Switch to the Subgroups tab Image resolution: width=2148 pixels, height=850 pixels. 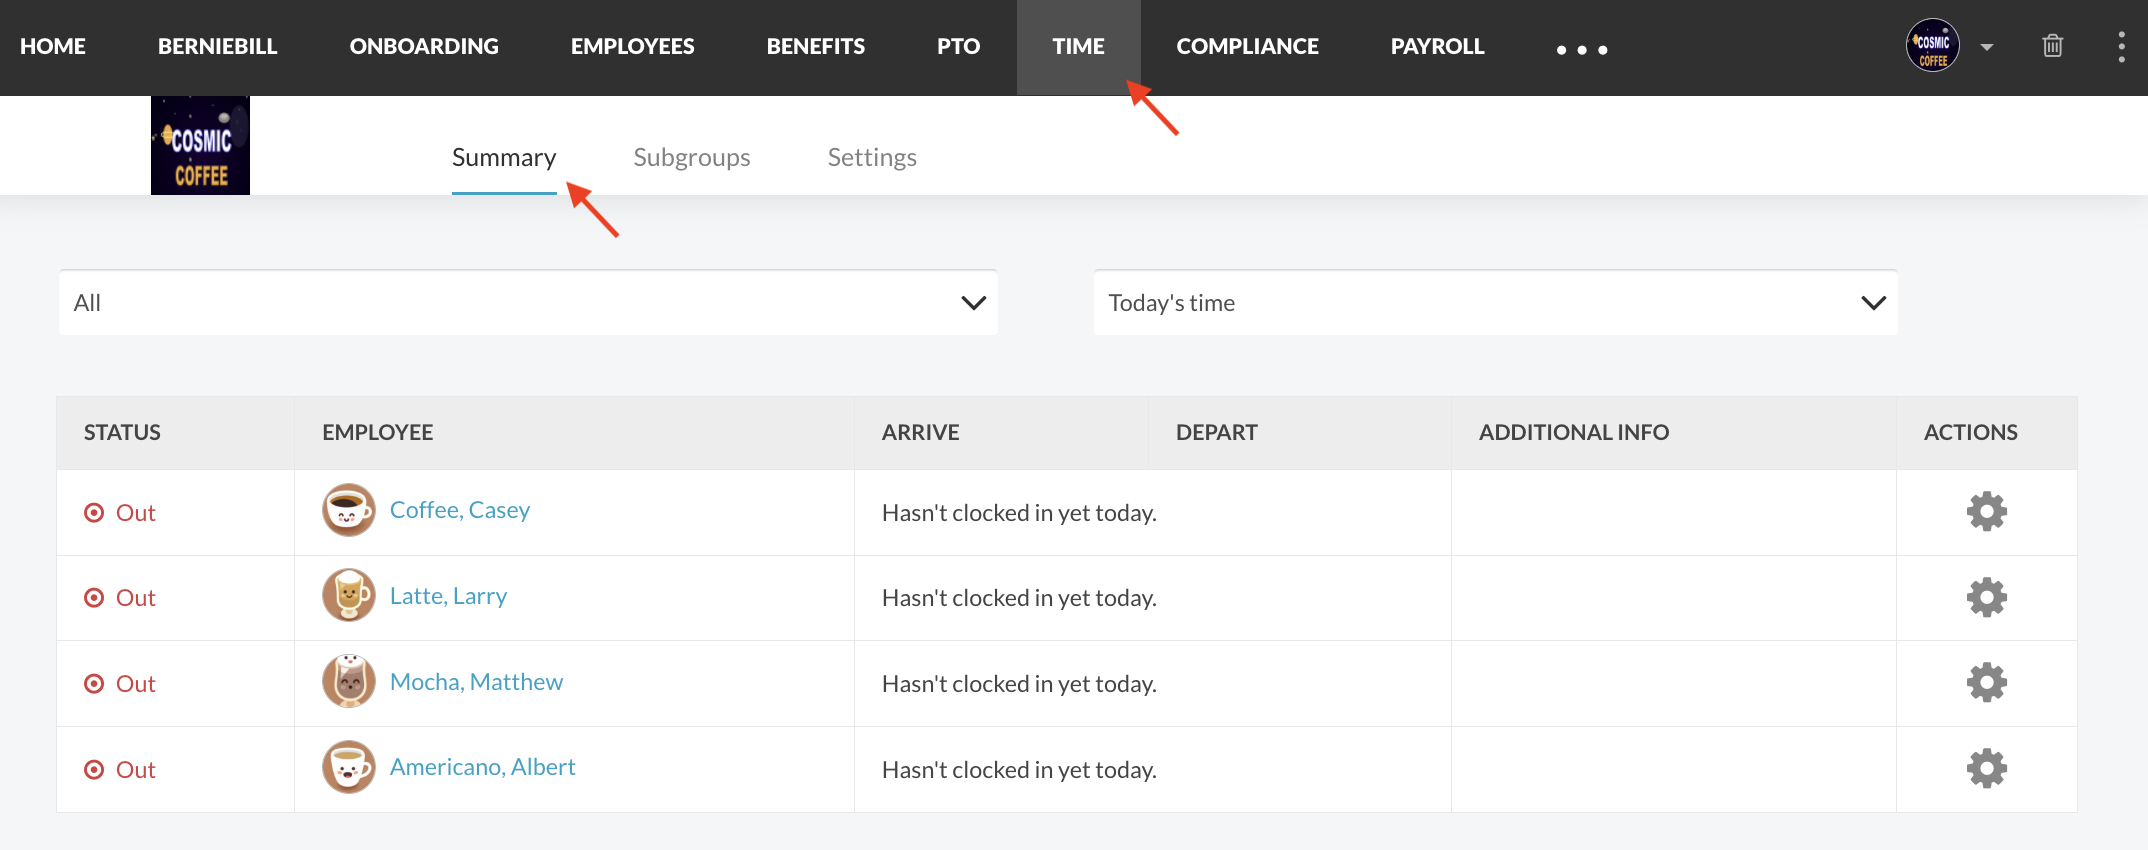coord(691,157)
